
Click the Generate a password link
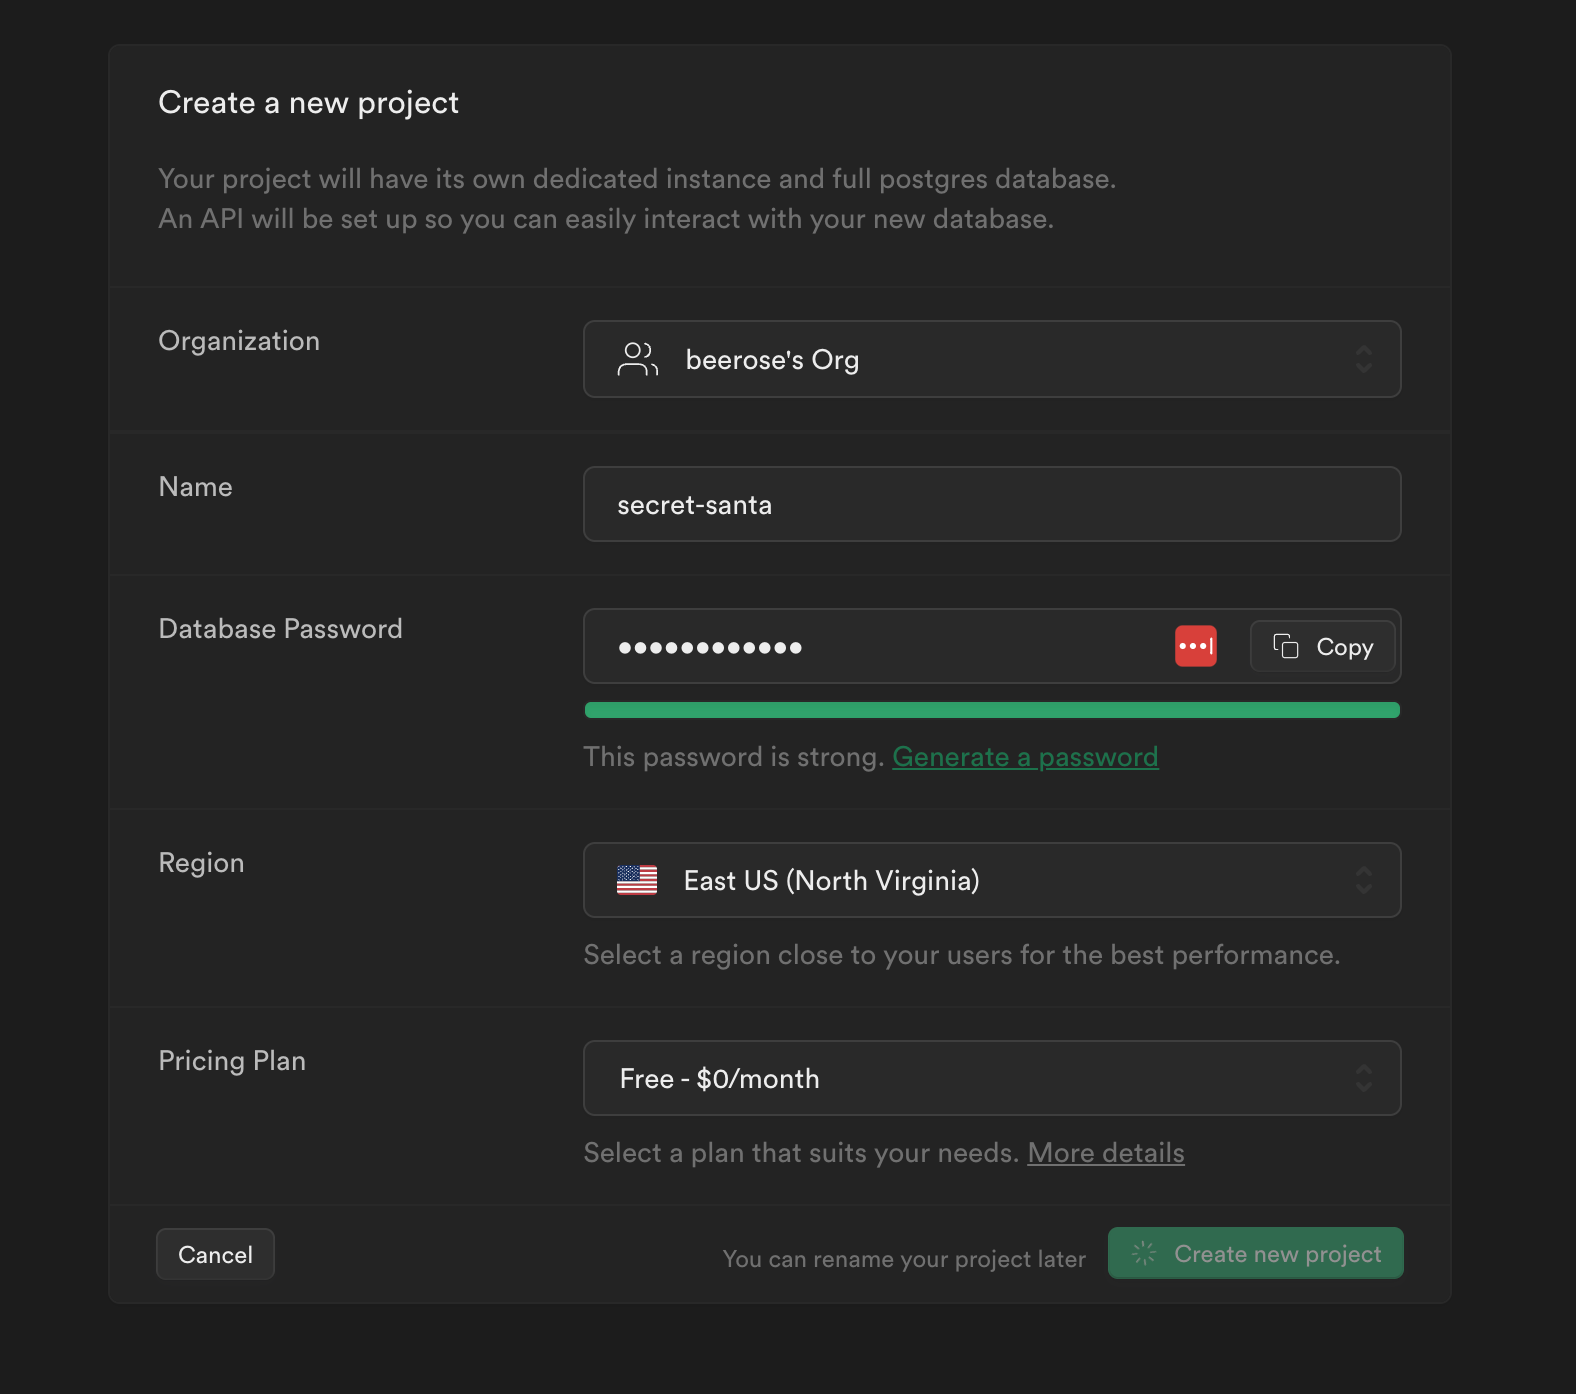[x=1025, y=757]
